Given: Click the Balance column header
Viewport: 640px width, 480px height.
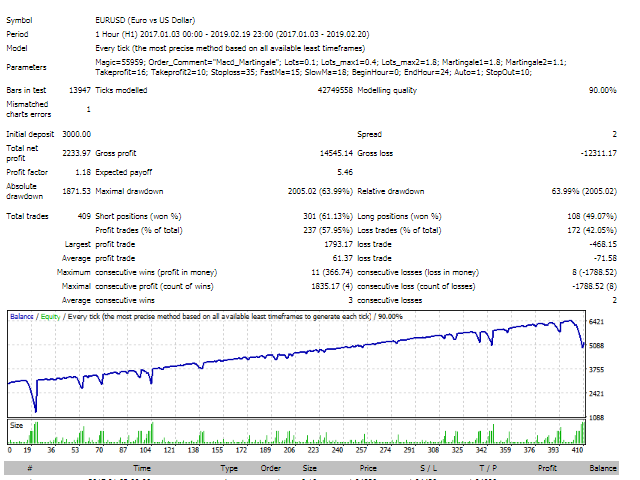Looking at the screenshot, I should 603,467.
